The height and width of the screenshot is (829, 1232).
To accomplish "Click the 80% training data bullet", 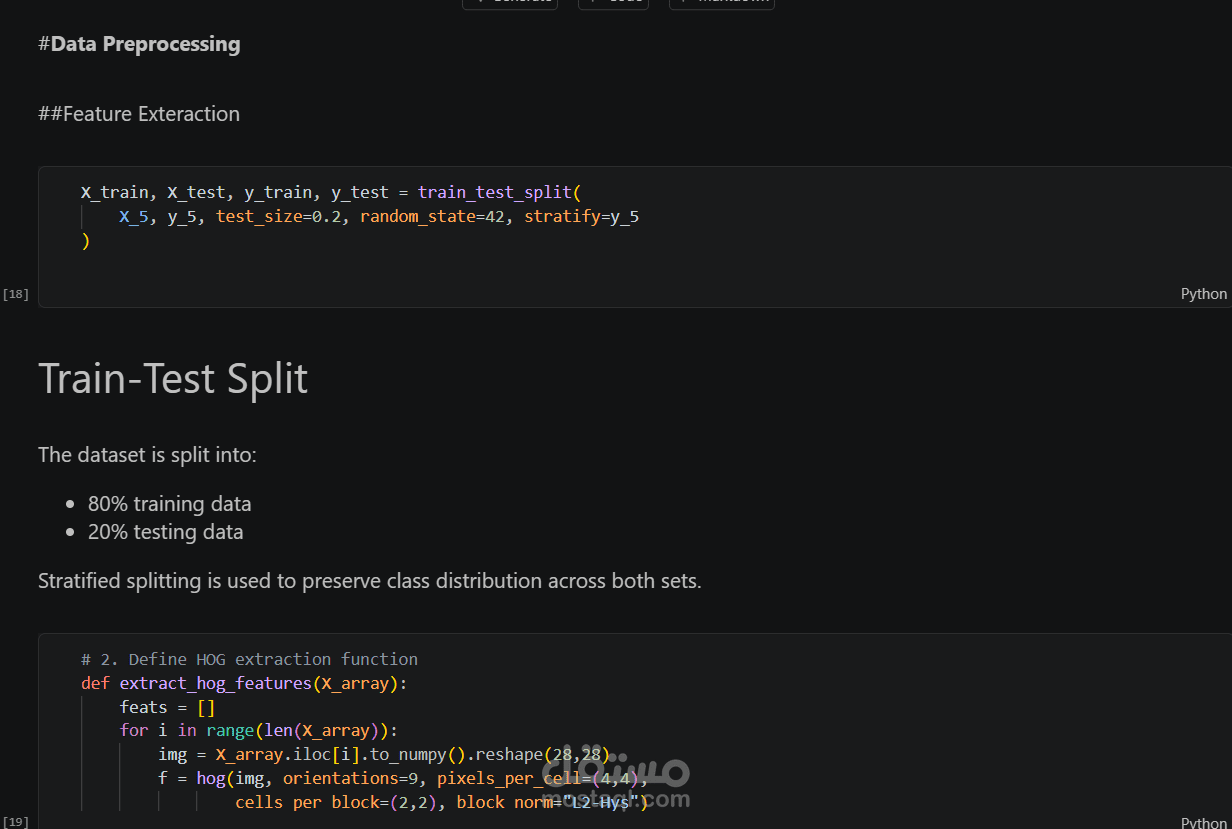I will point(169,504).
